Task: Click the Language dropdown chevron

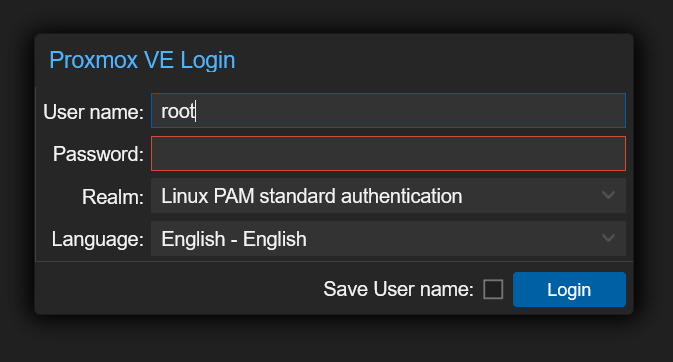Action: 608,238
